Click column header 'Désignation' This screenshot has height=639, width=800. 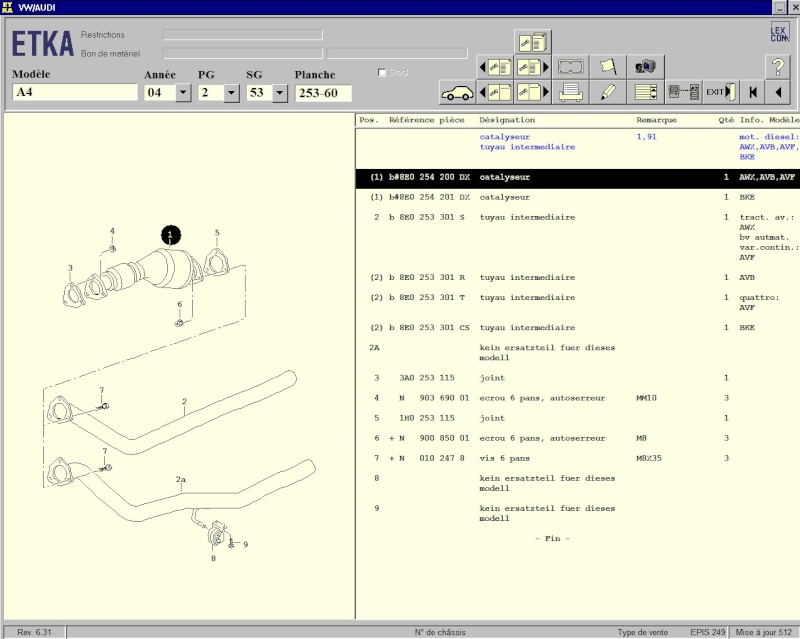click(x=507, y=120)
